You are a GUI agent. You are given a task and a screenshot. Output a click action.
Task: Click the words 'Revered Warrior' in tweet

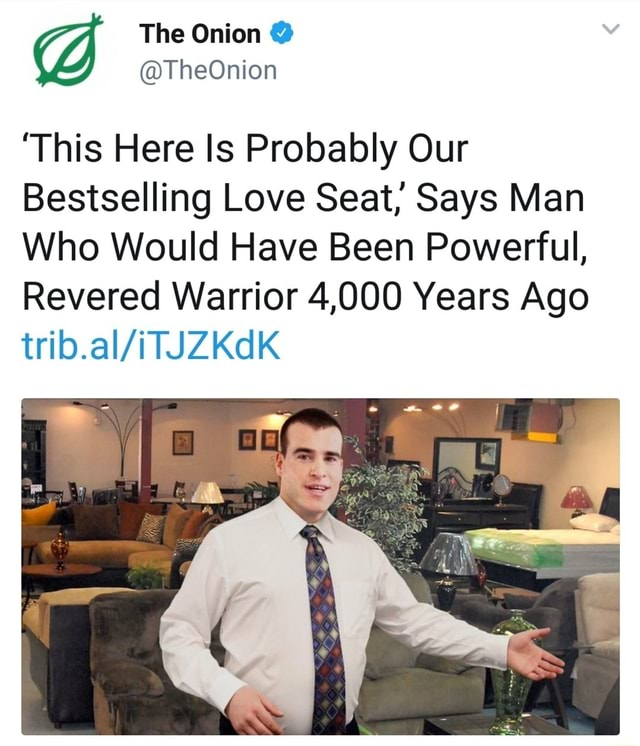pos(160,296)
